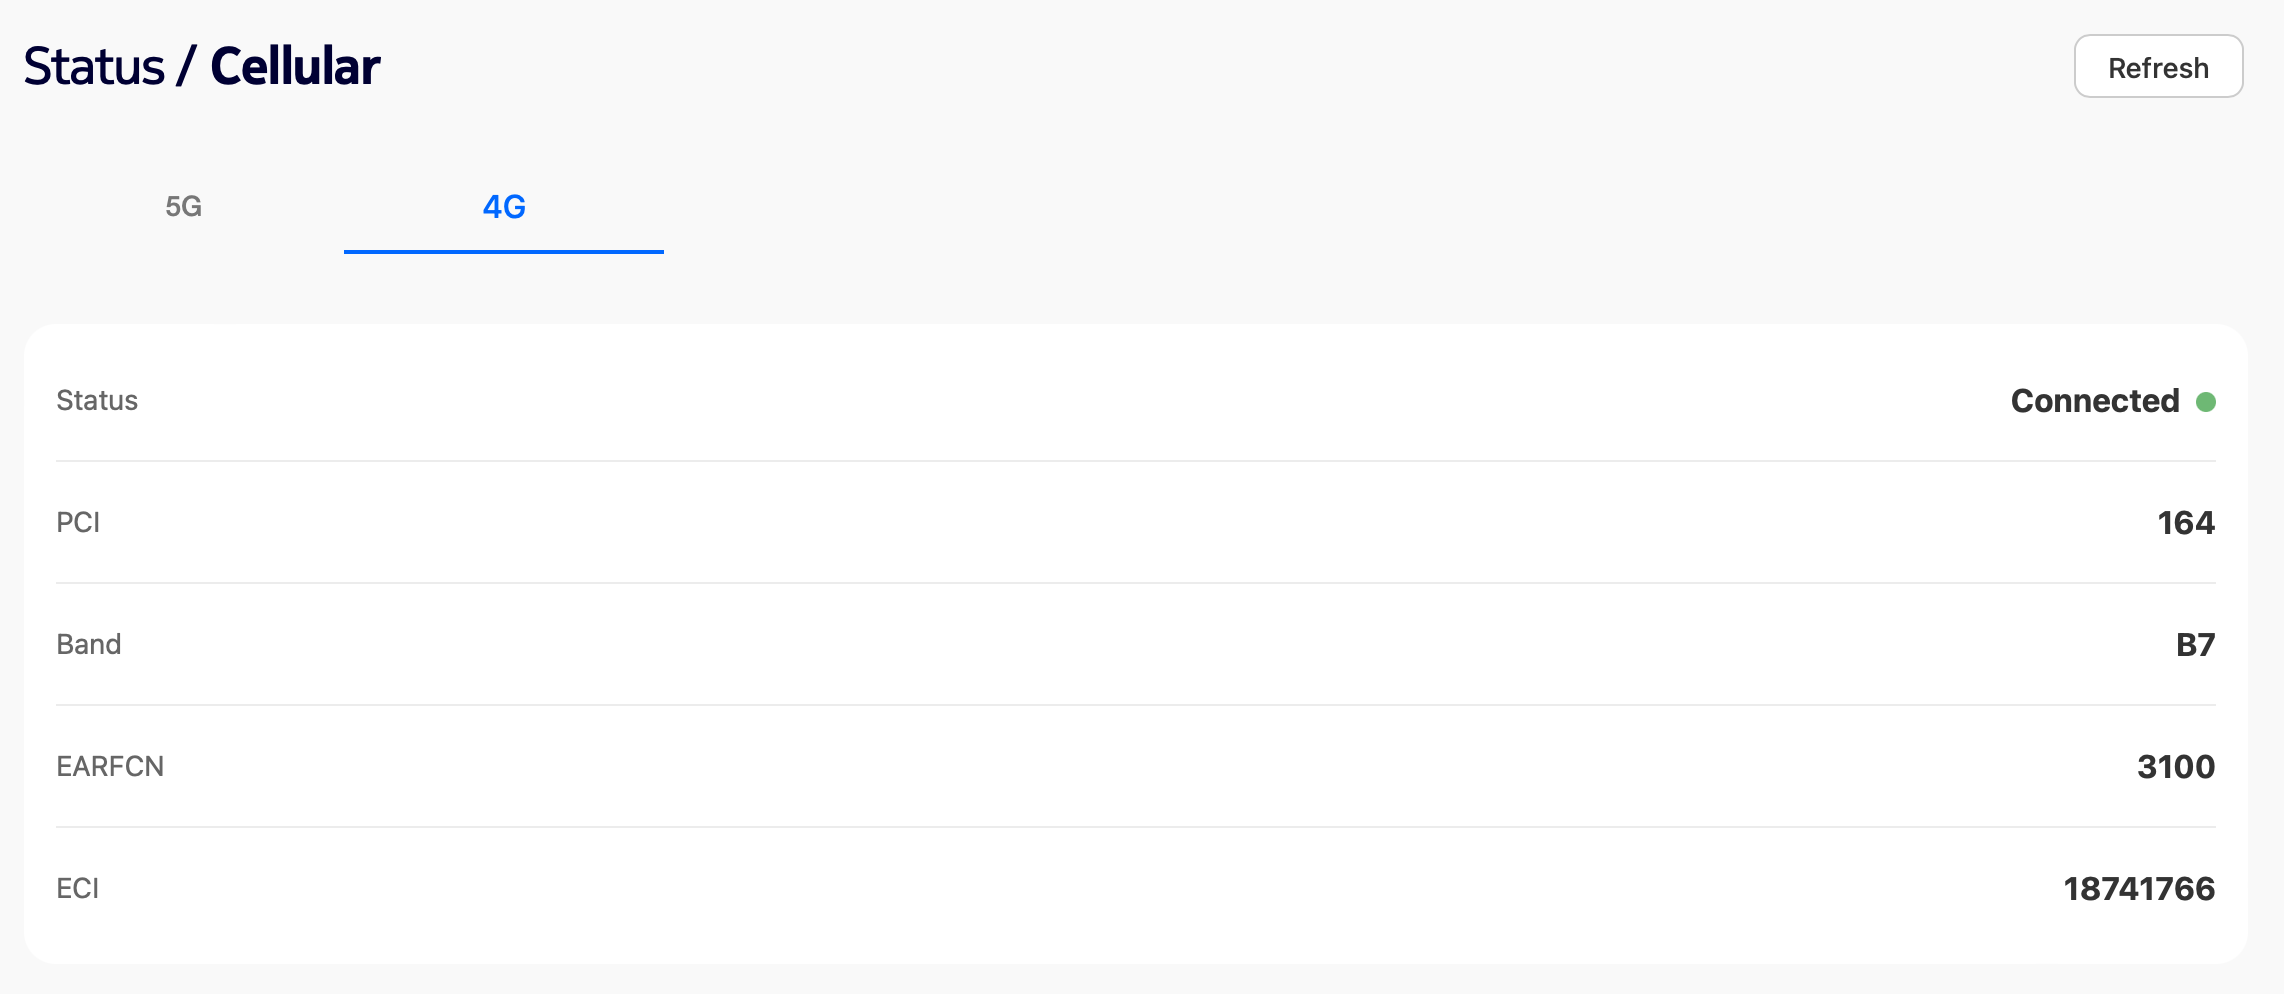
Task: Select the PCI value 164
Action: [2185, 523]
